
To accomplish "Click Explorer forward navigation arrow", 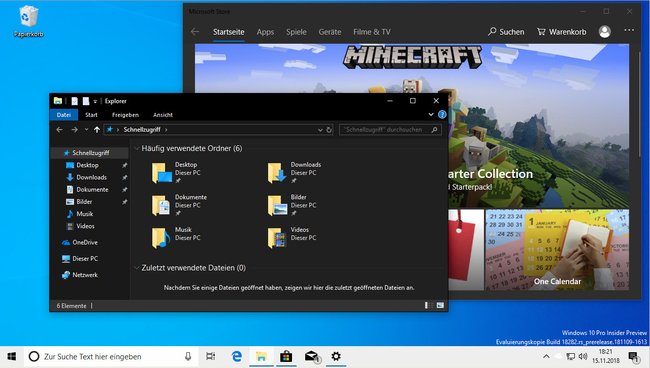I will tap(74, 130).
